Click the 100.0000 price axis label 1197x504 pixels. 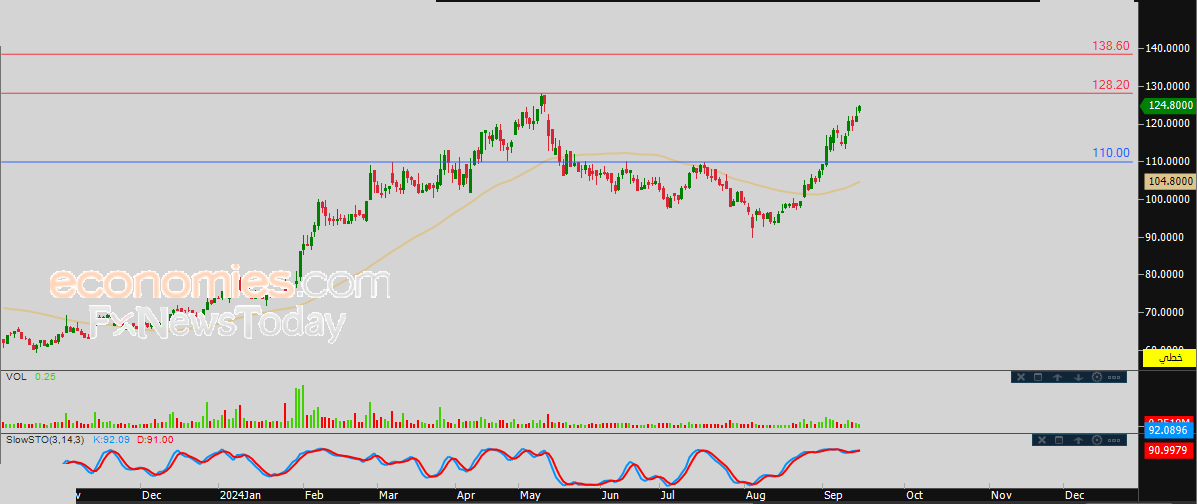[x=1168, y=199]
